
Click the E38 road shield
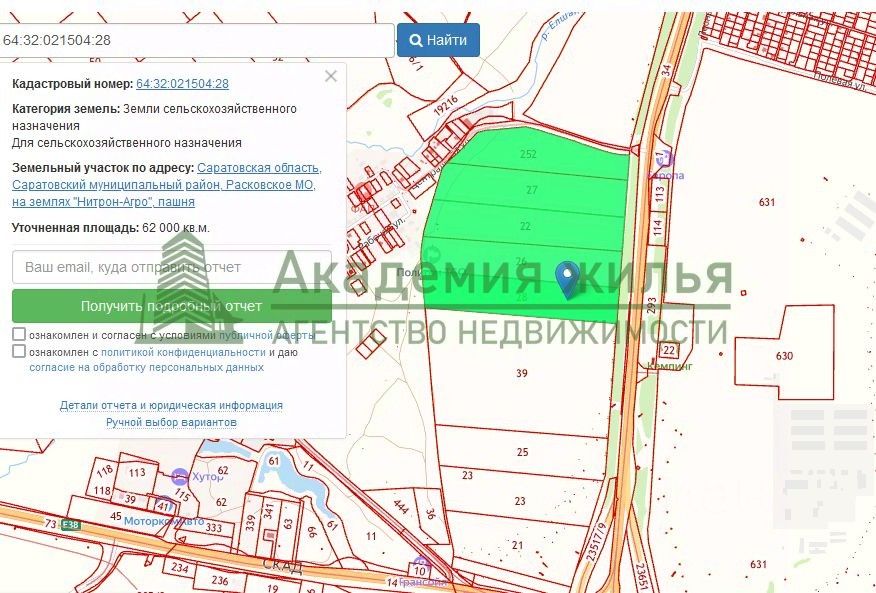(x=71, y=525)
